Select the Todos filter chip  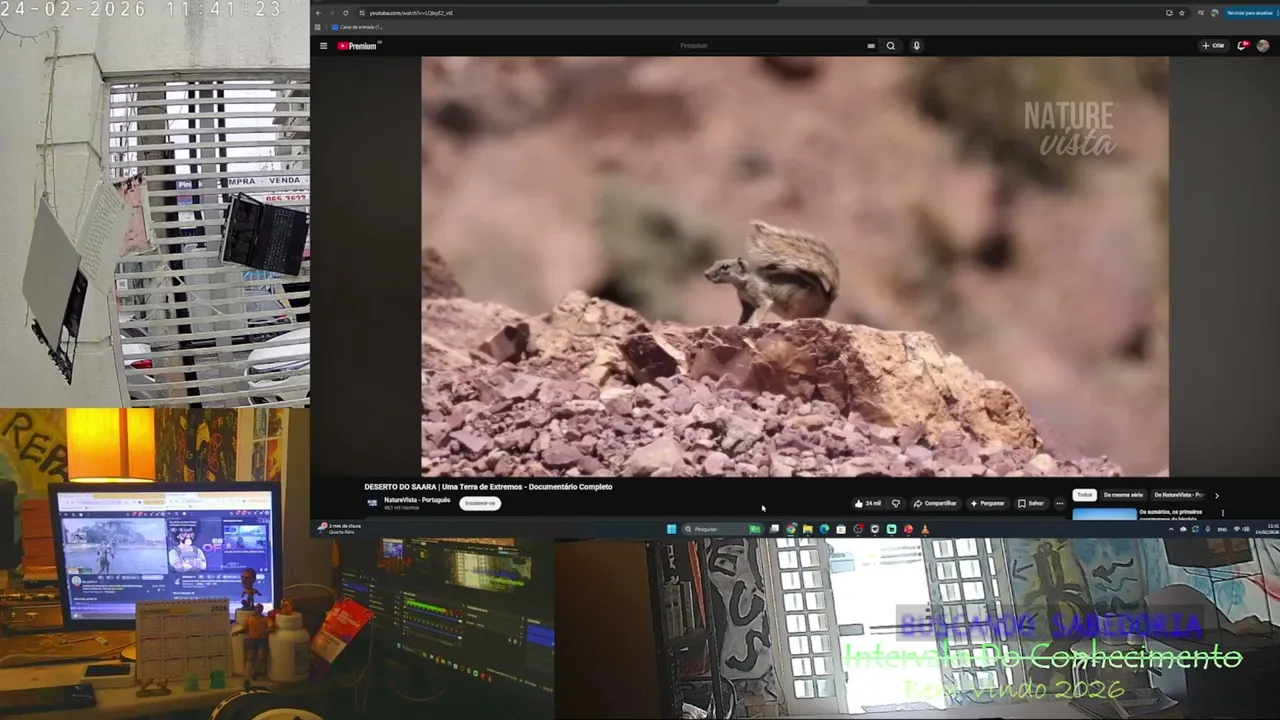[x=1085, y=495]
